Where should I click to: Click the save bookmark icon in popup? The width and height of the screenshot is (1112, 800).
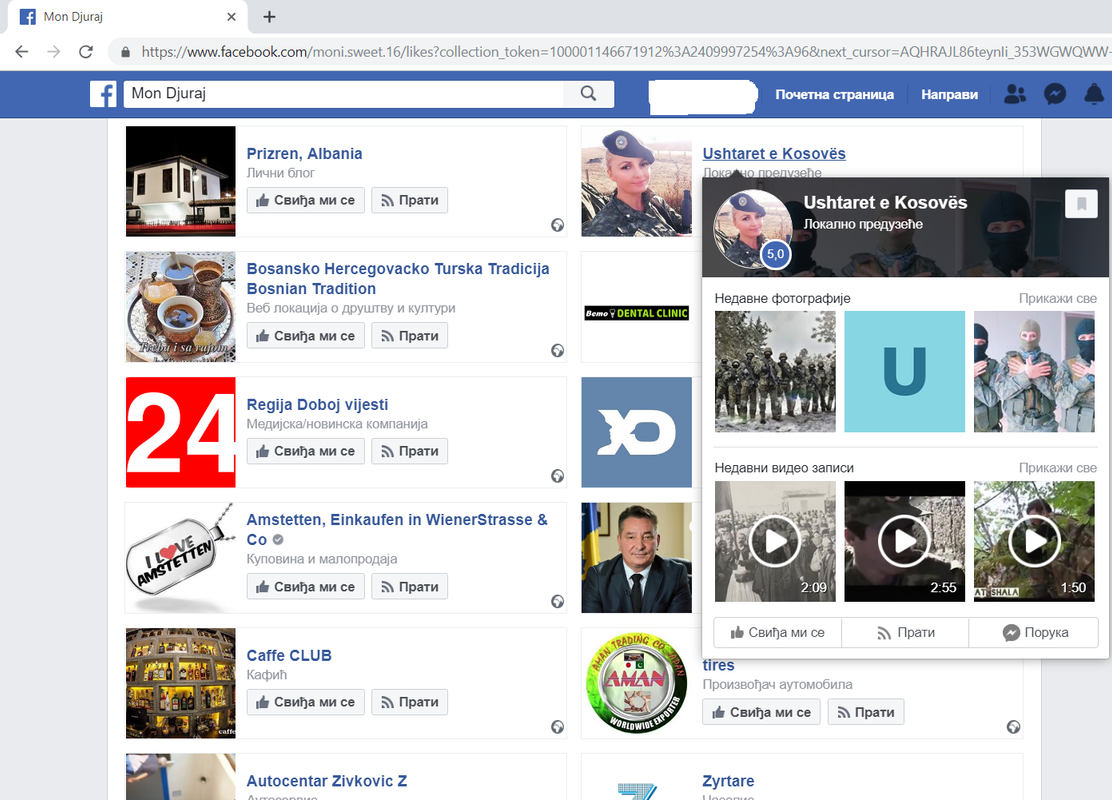[x=1082, y=204]
